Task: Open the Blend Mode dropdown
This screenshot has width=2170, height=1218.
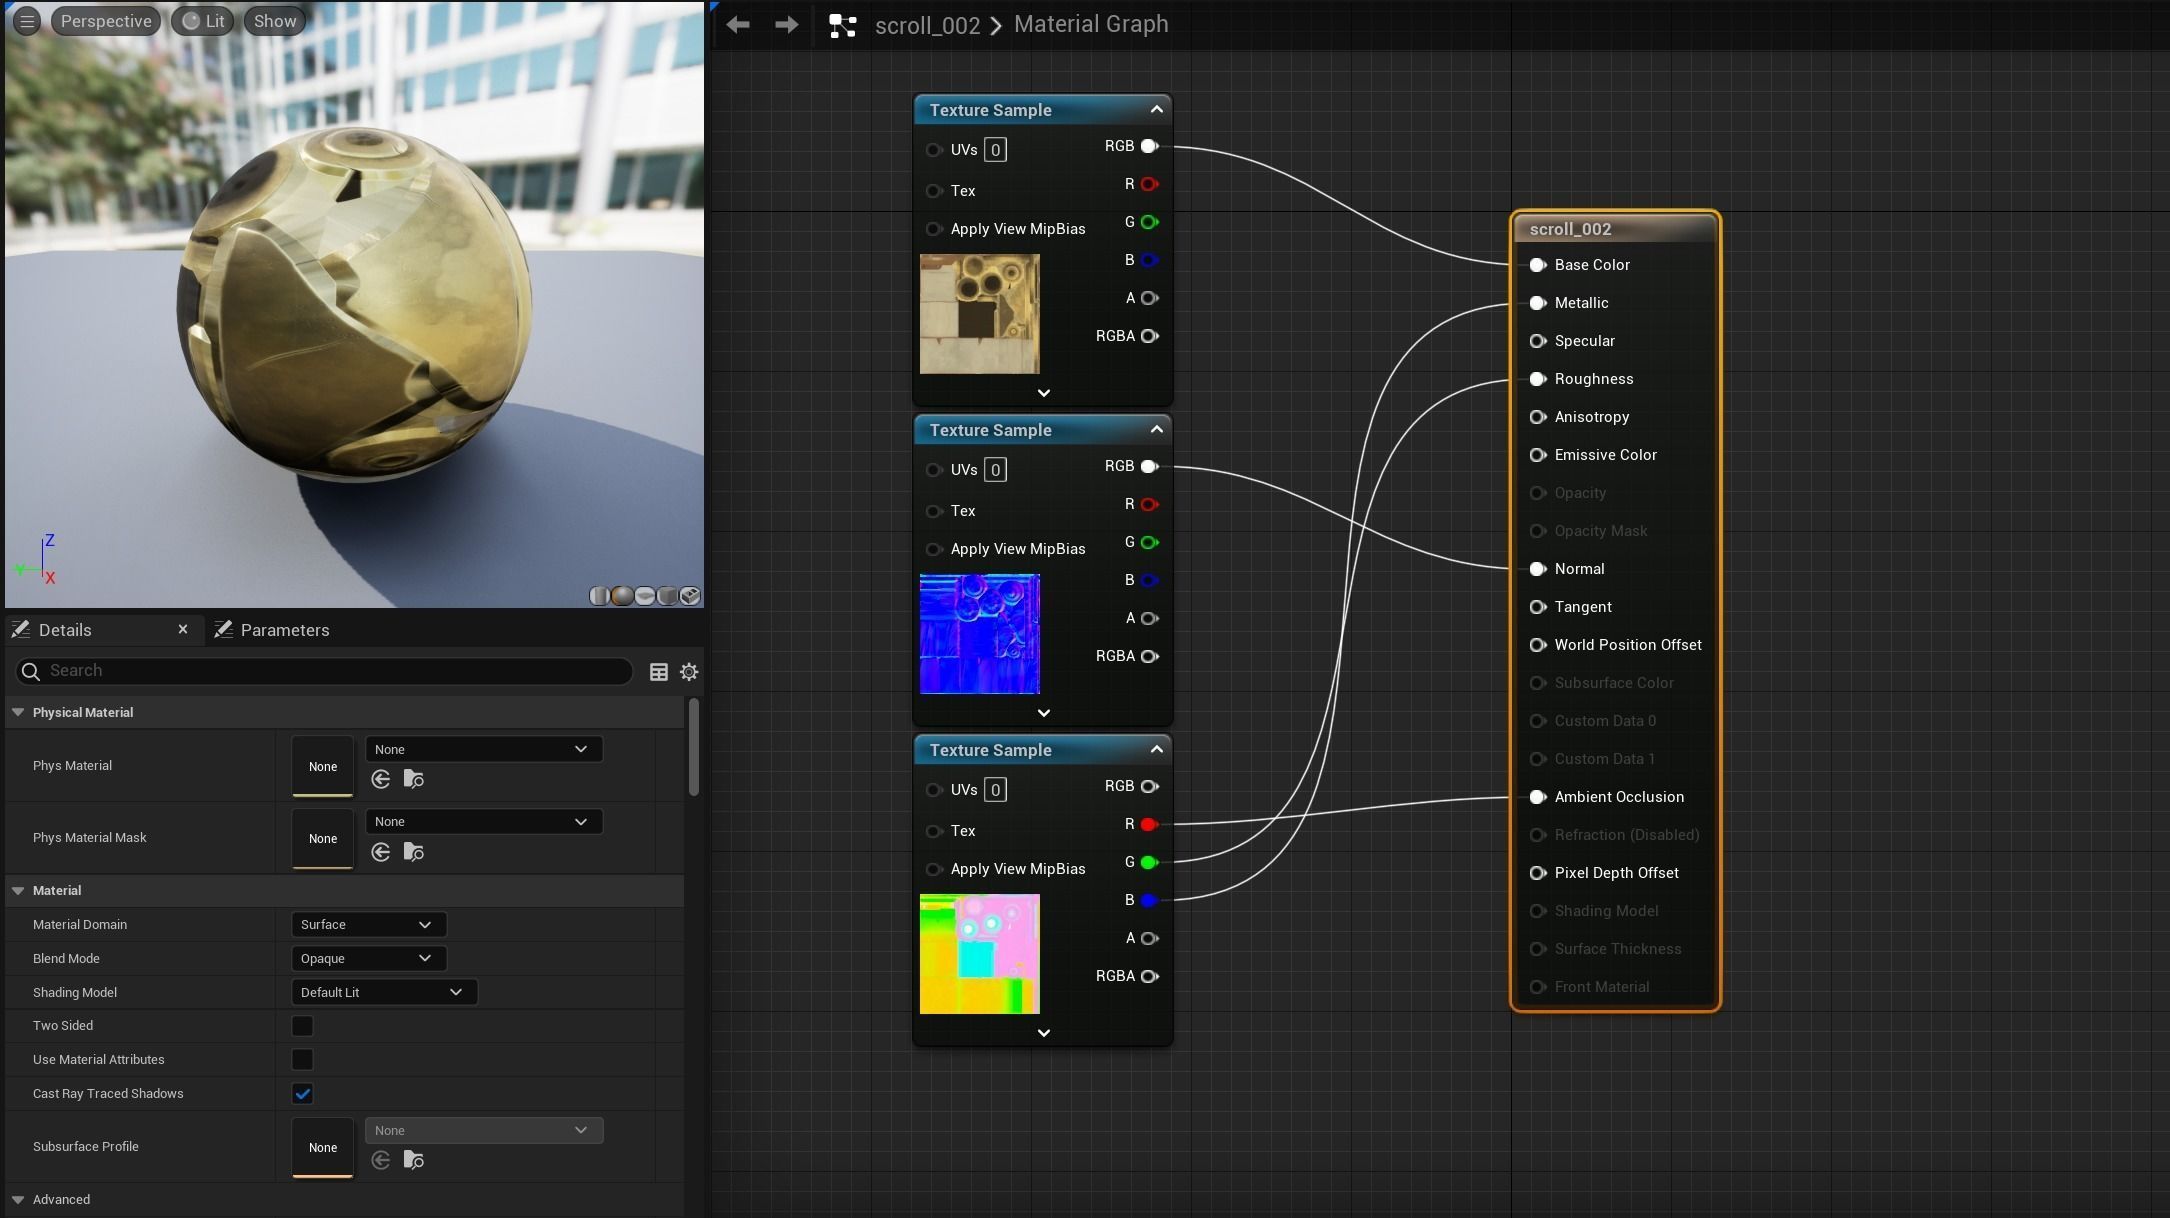Action: [367, 958]
